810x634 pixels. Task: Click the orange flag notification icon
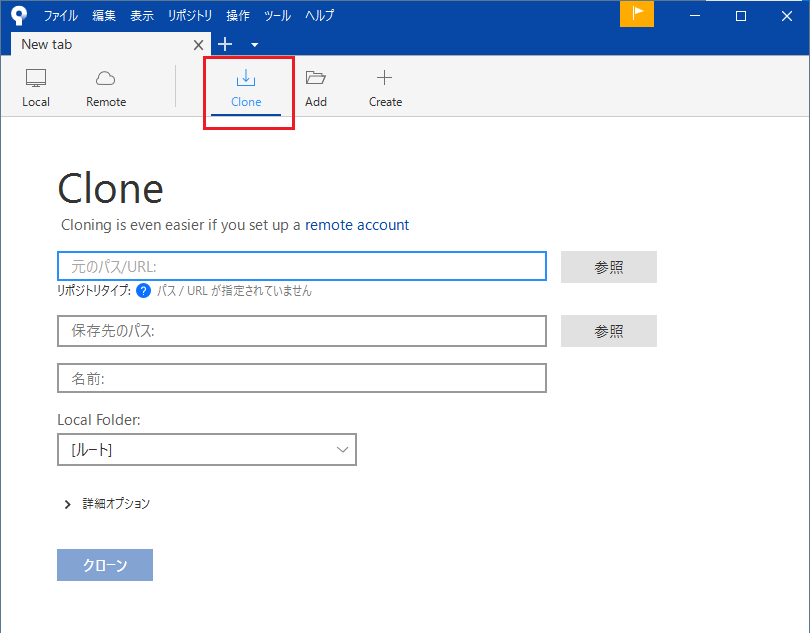(x=636, y=13)
